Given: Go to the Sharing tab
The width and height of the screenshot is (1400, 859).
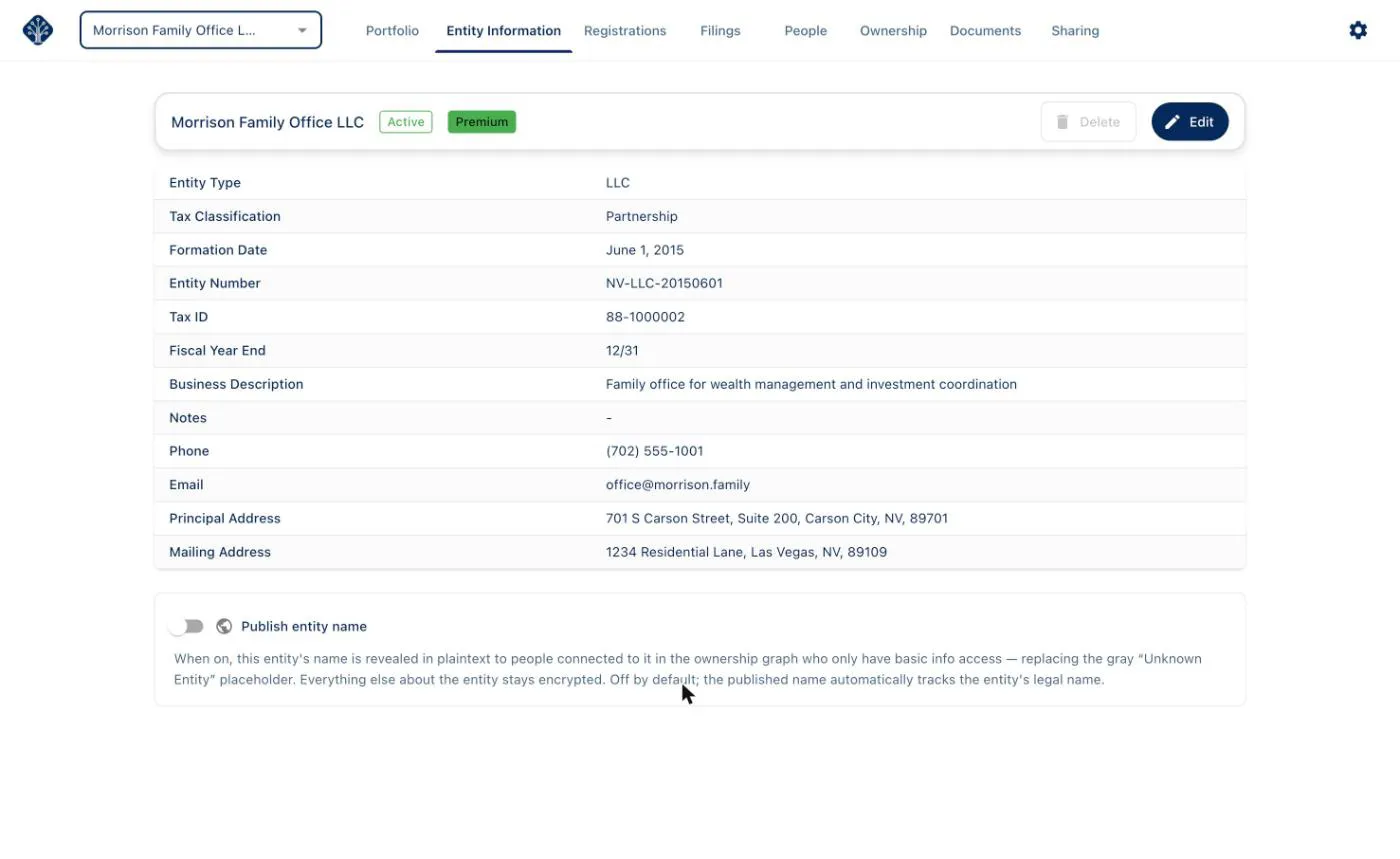Looking at the screenshot, I should (x=1075, y=31).
